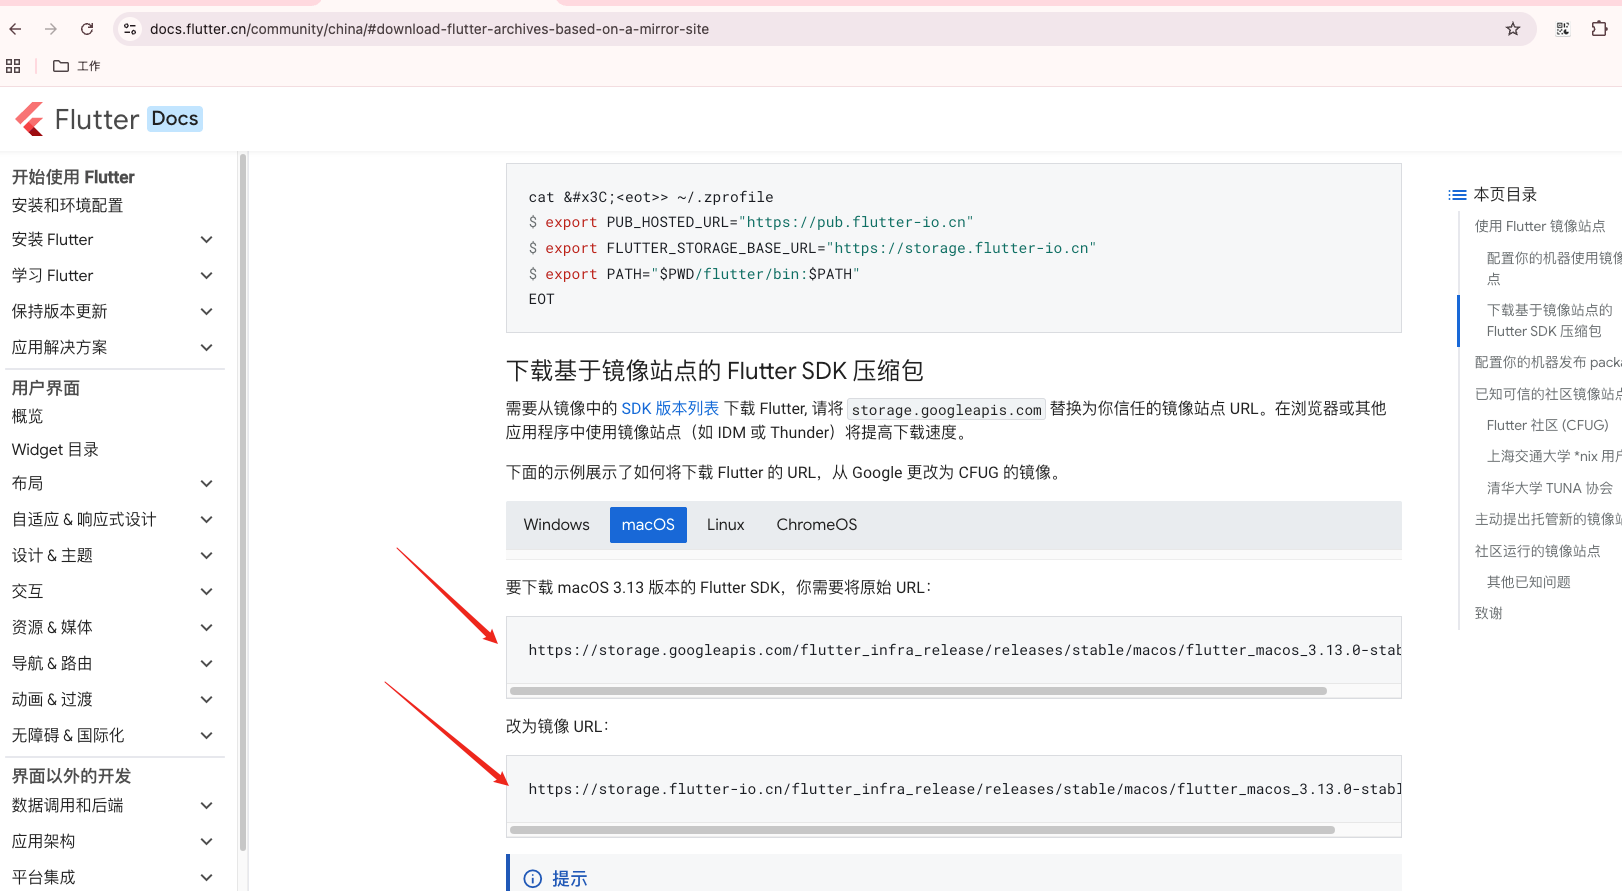Open the 工作 bookmarks folder
The height and width of the screenshot is (891, 1622).
coord(77,66)
